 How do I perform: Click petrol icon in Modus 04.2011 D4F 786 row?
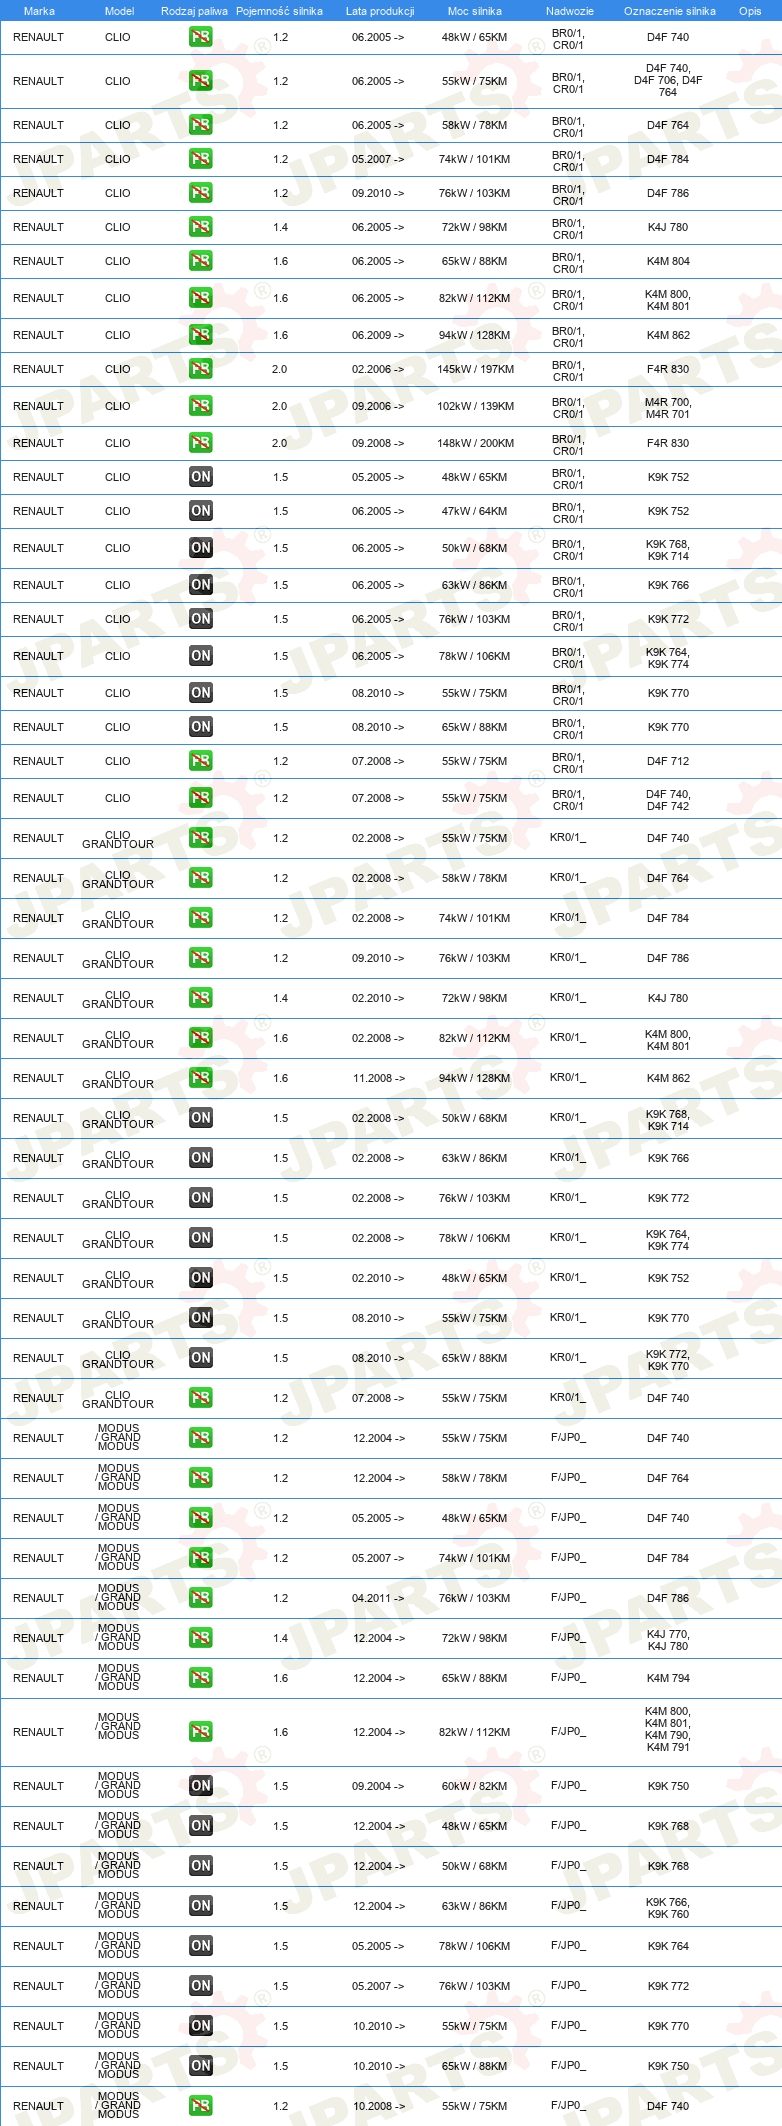(x=200, y=1598)
